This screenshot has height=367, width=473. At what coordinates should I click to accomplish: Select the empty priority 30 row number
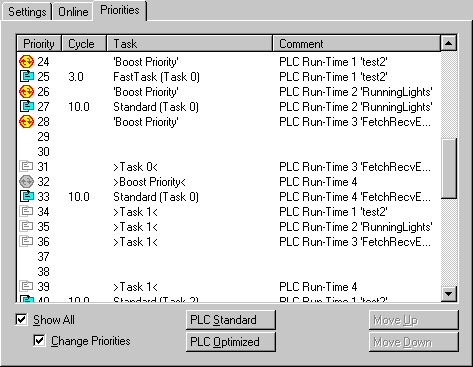(43, 152)
